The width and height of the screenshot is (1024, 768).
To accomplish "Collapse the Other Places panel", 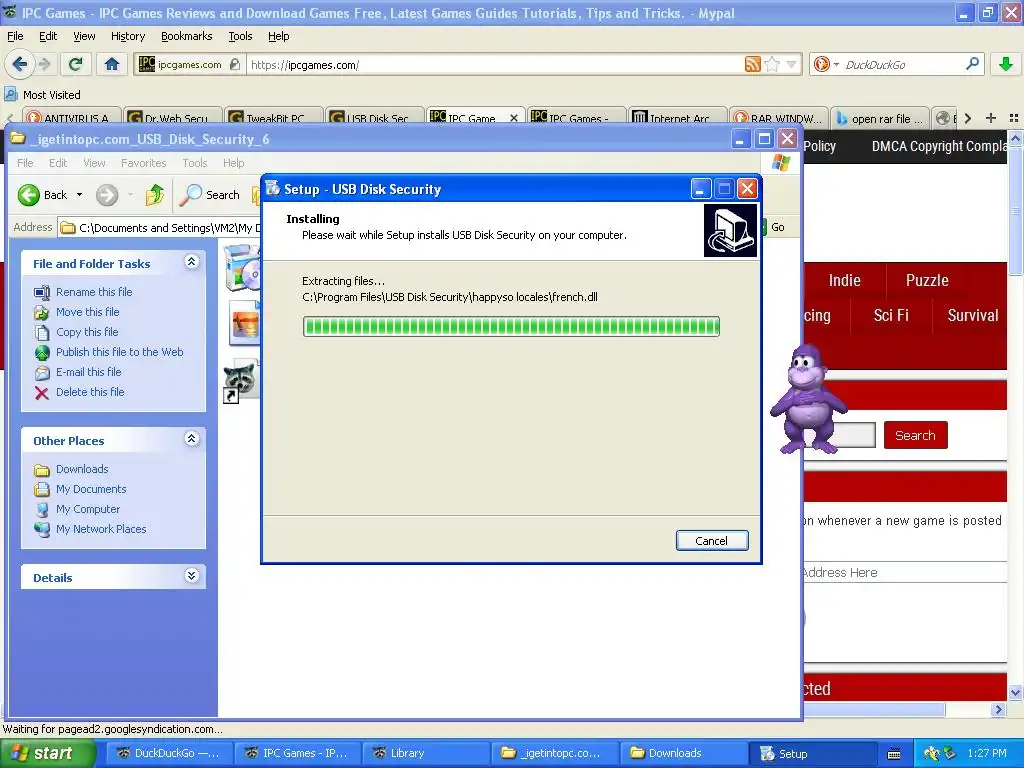I will click(191, 438).
